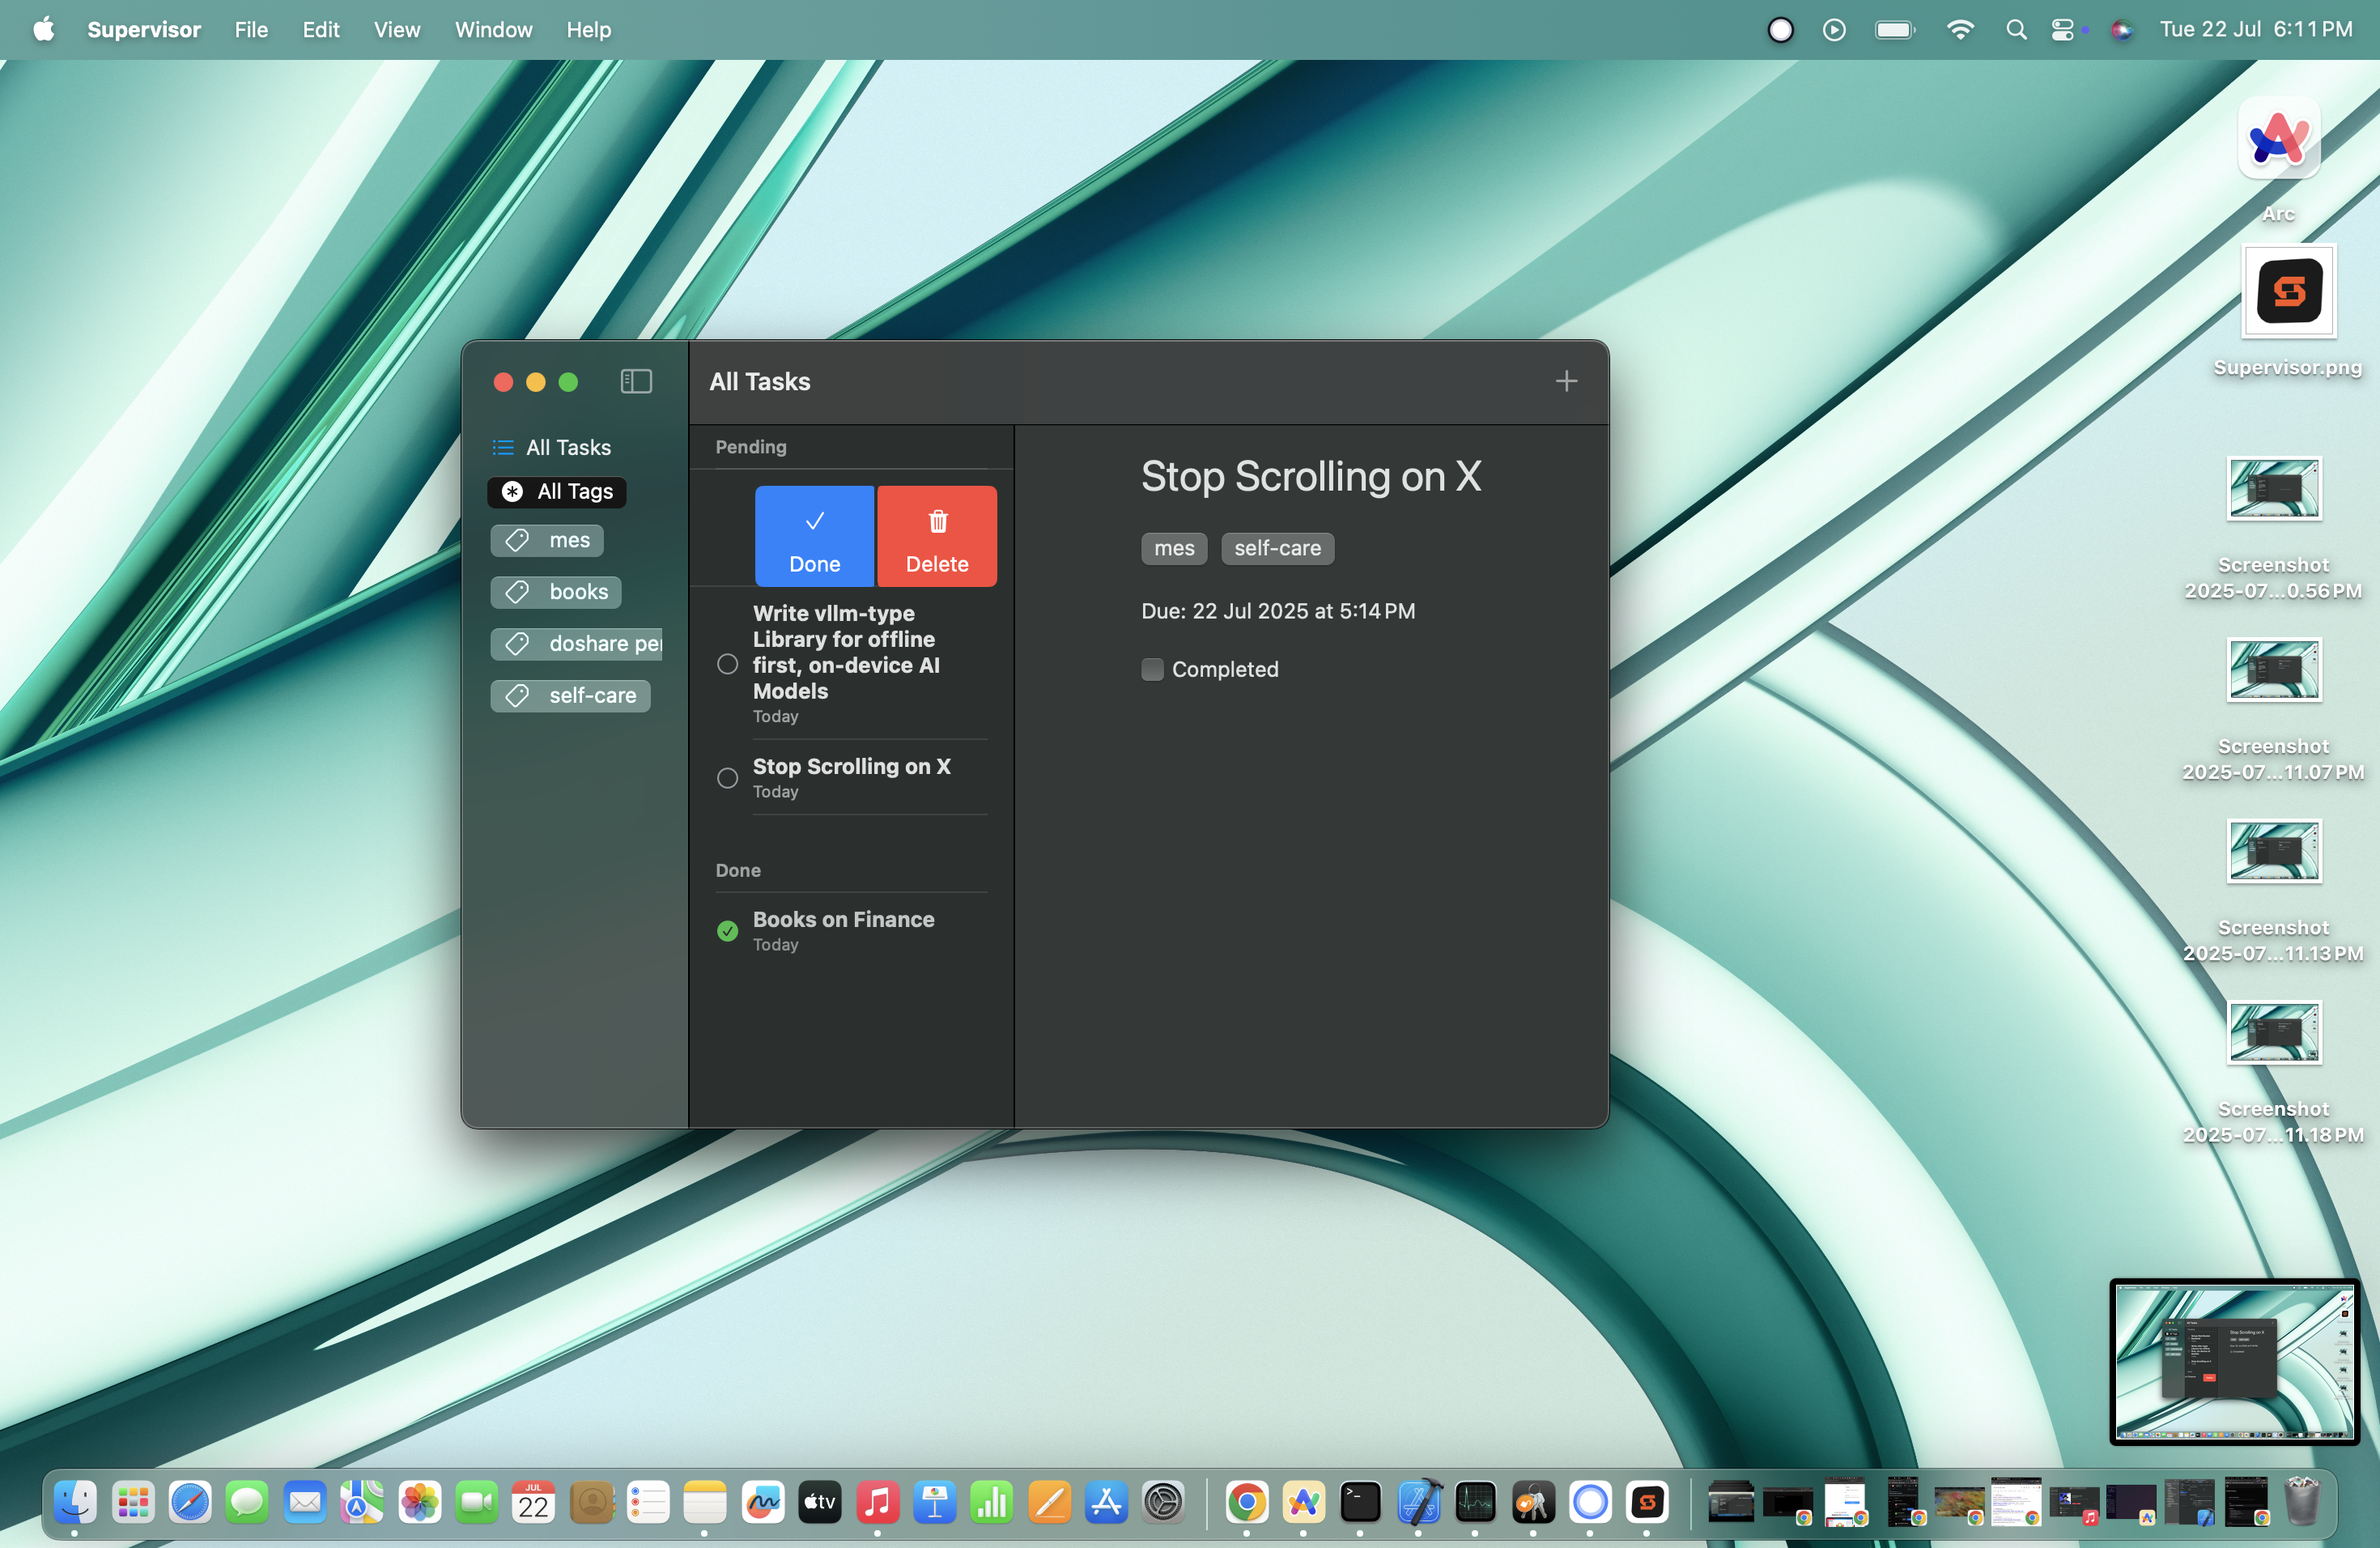Open the Edit menu

(321, 29)
